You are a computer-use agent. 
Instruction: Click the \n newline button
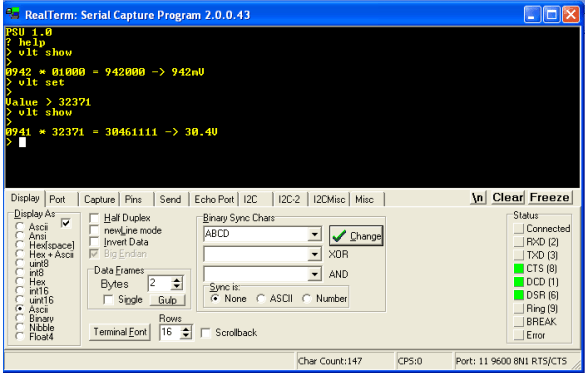(x=478, y=197)
